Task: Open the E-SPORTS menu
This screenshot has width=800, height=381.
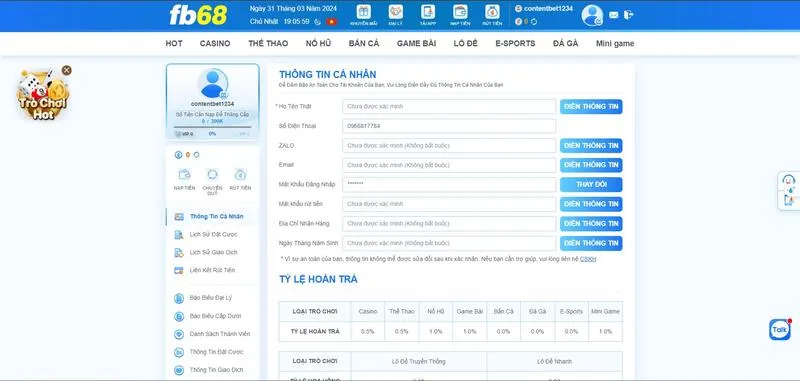Action: (515, 43)
